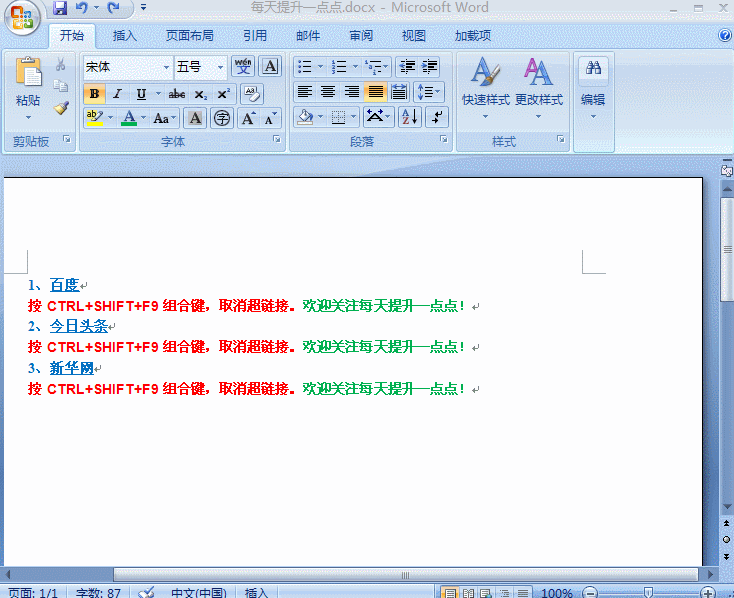Open the phonetic guide (wén) tool
Viewport: 734px width, 598px height.
point(243,67)
